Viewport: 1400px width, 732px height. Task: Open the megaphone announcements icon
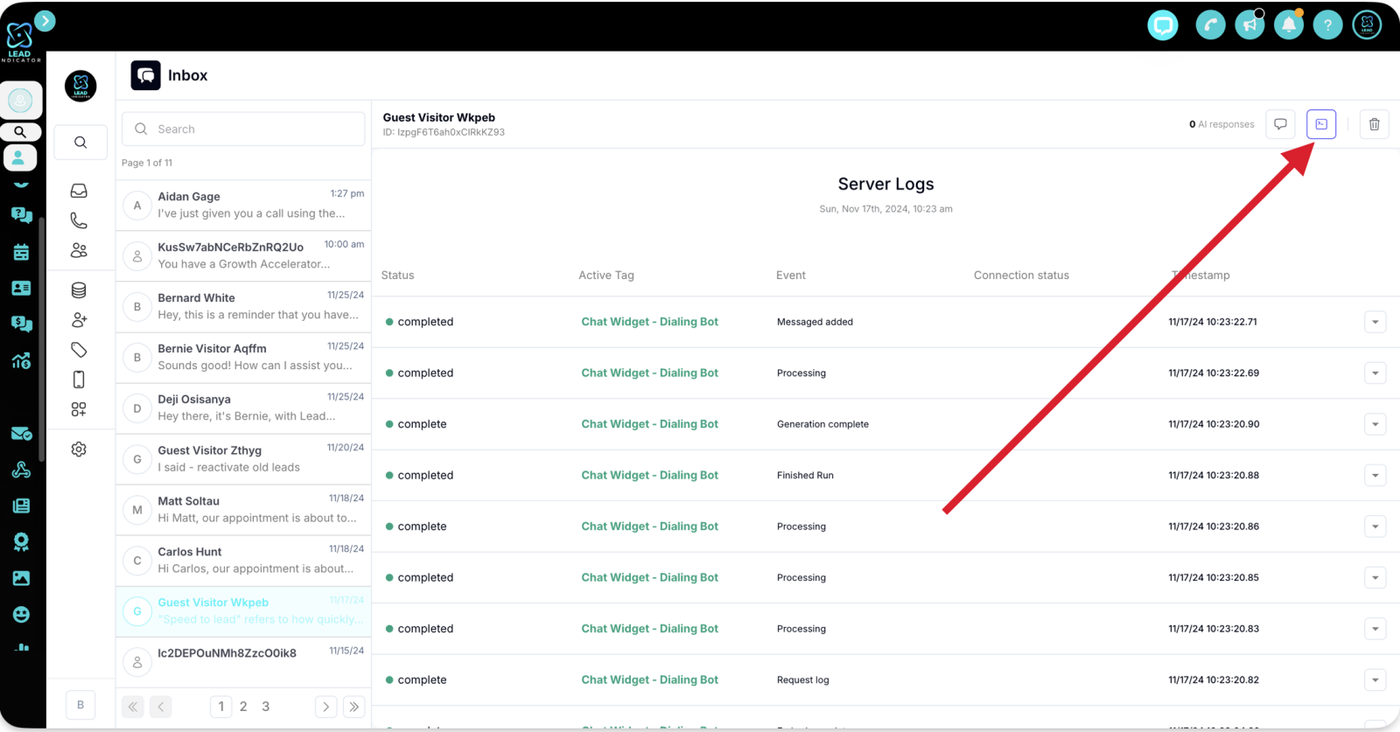coord(1249,25)
